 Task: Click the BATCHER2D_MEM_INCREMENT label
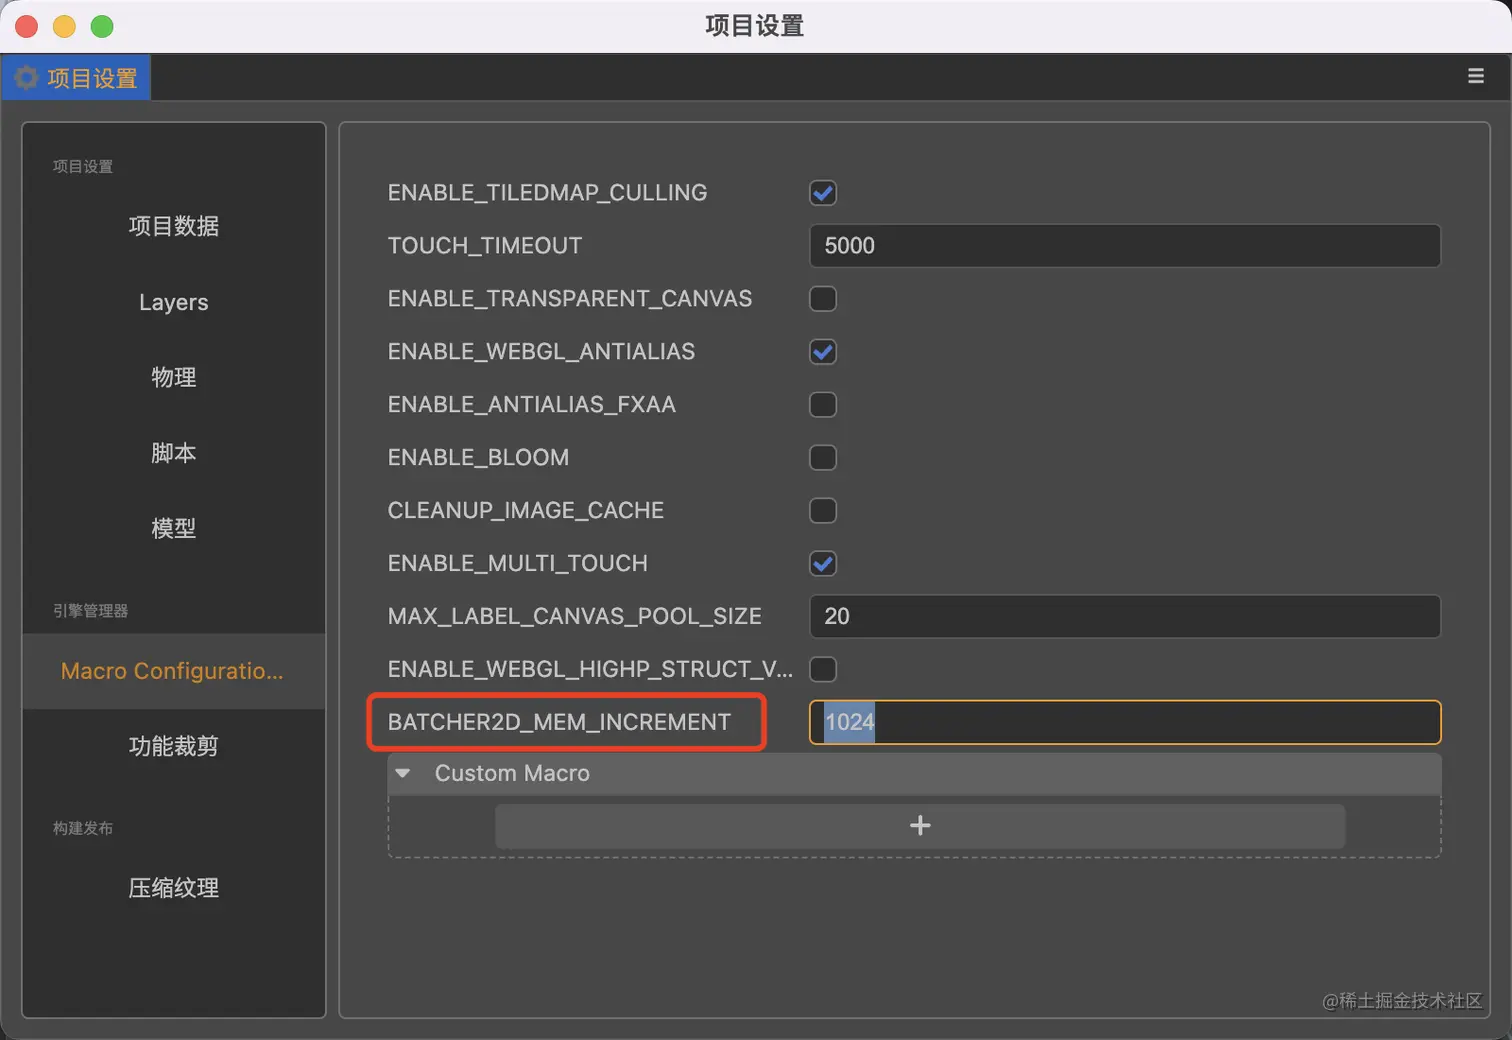[559, 722]
